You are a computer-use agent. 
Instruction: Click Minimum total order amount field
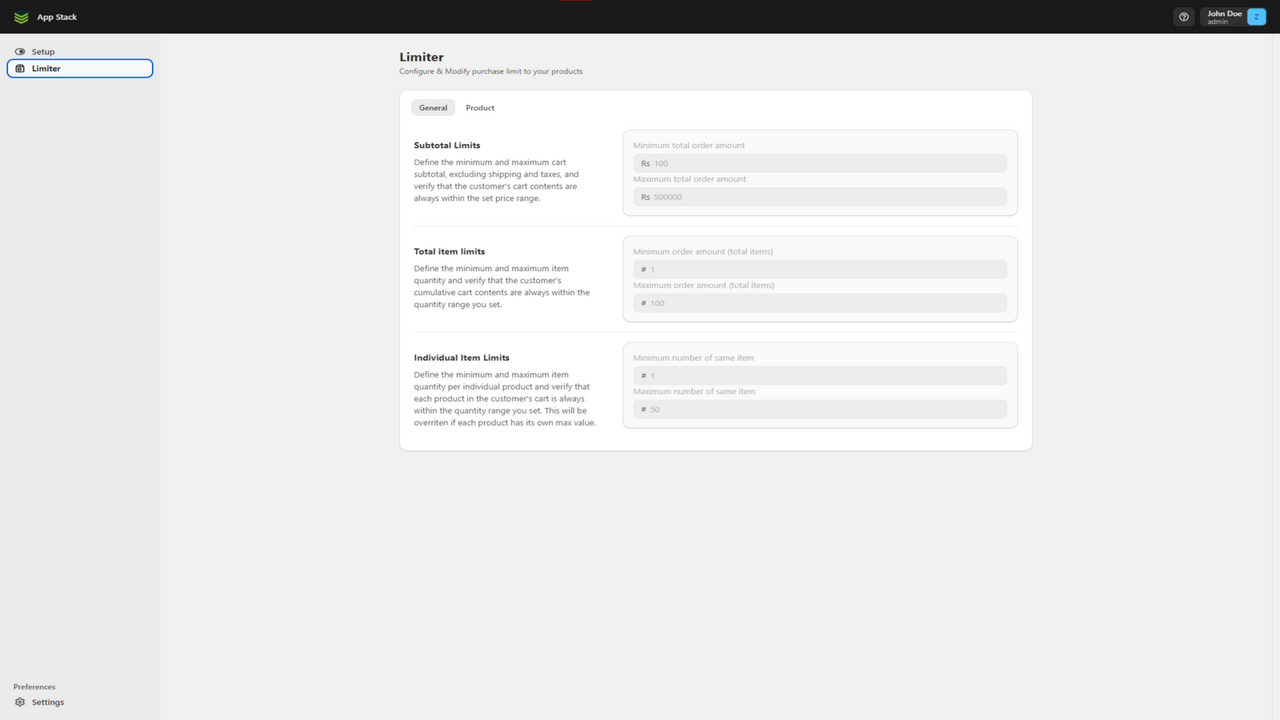tap(820, 163)
